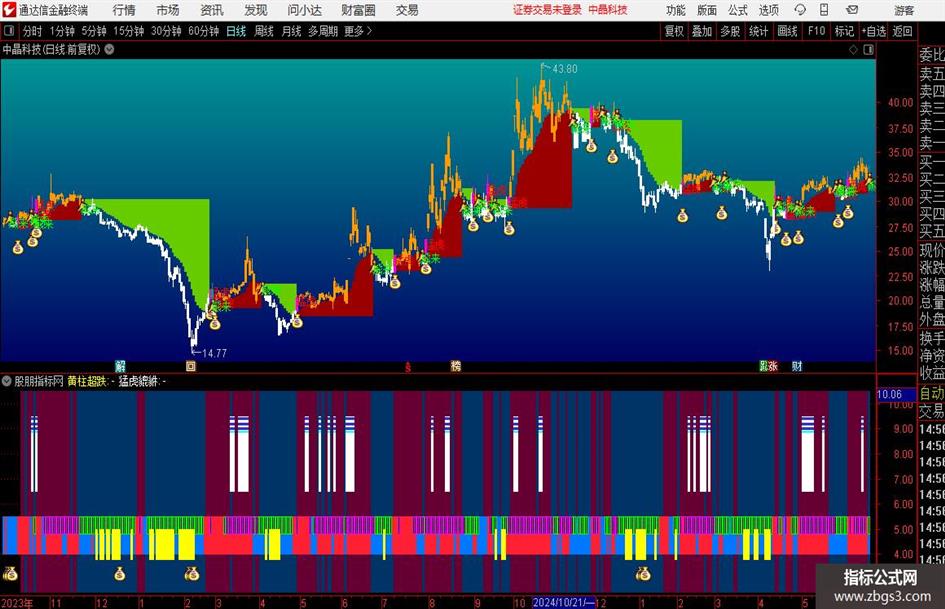Click the 通达信 red logo icon
Screen dimensions: 945x609
[x=8, y=10]
